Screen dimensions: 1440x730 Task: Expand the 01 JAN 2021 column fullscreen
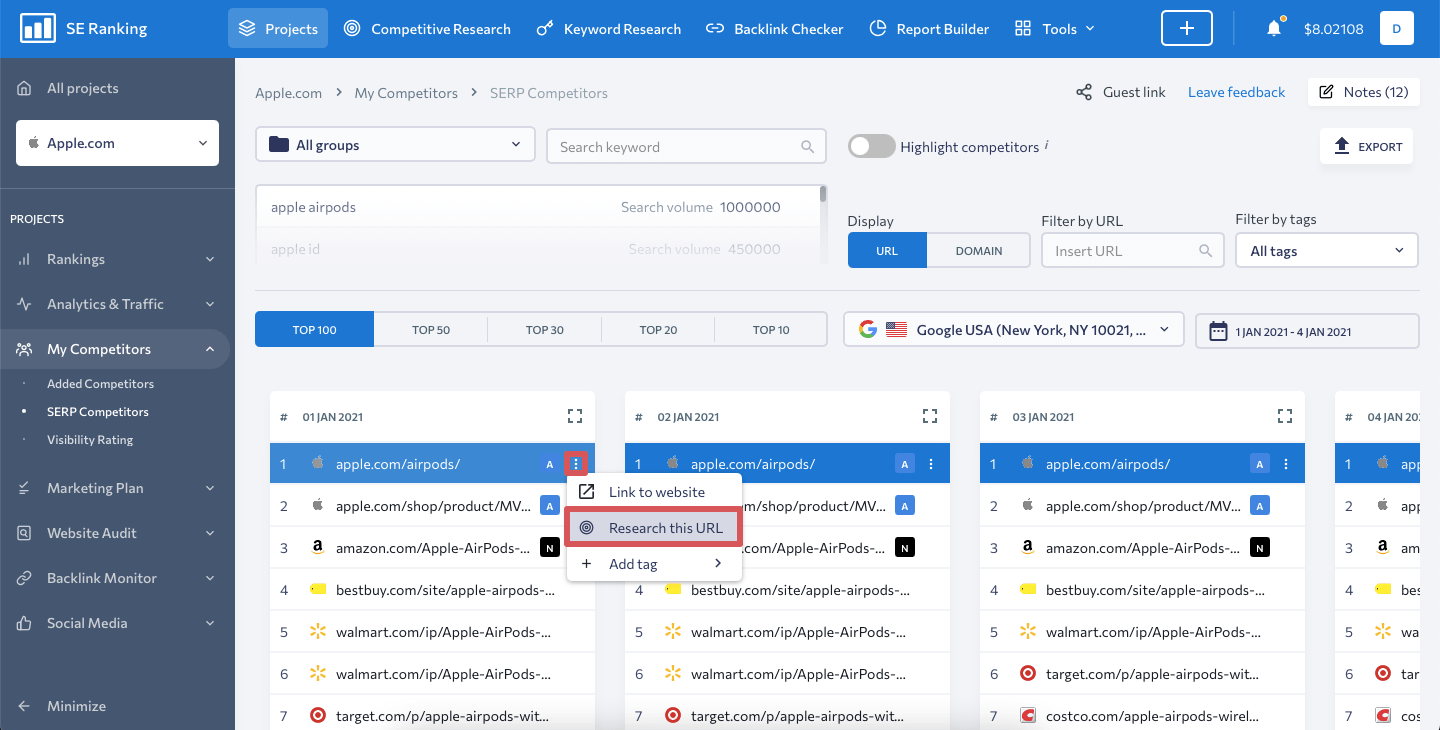tap(575, 416)
